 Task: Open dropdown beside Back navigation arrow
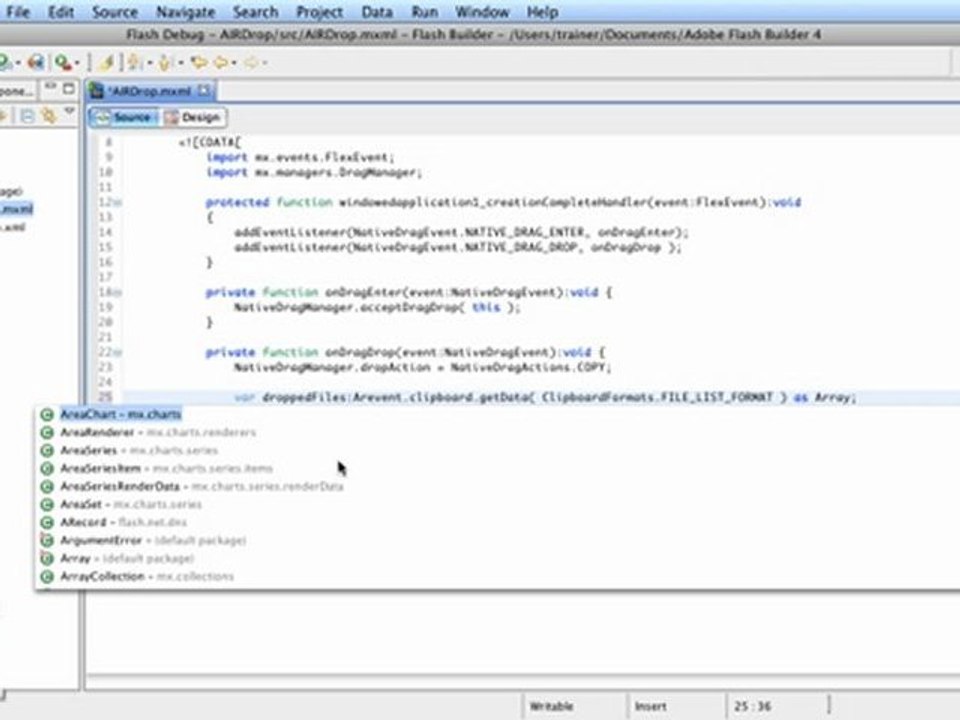[x=234, y=62]
